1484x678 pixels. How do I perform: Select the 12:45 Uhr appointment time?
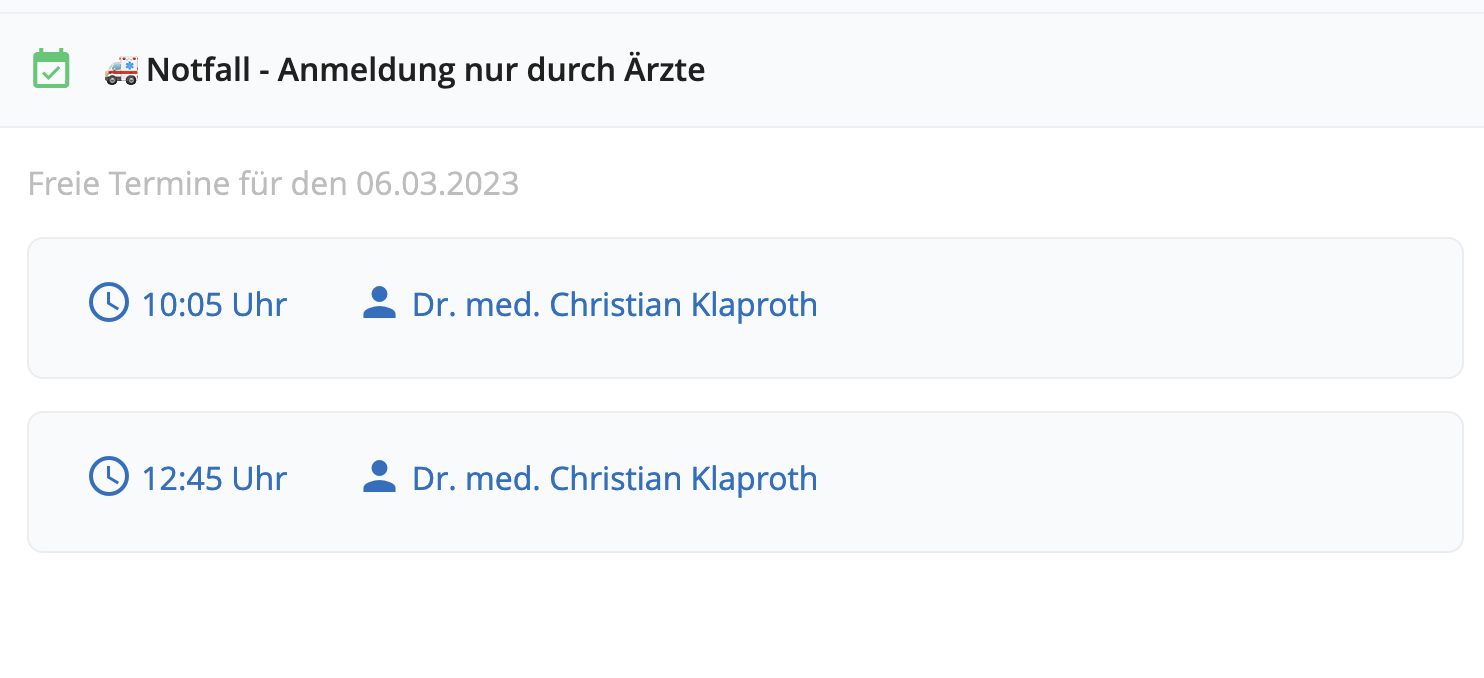coord(214,478)
